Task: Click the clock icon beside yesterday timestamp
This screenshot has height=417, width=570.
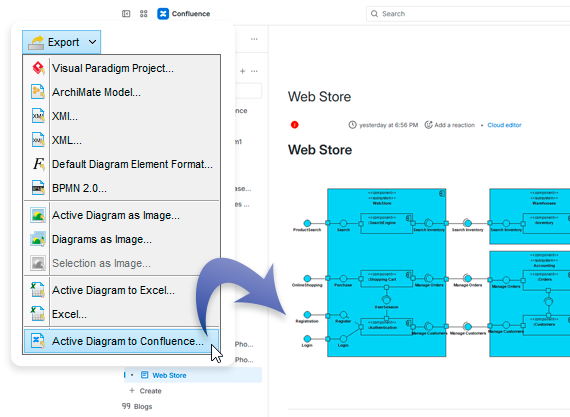Action: (352, 125)
